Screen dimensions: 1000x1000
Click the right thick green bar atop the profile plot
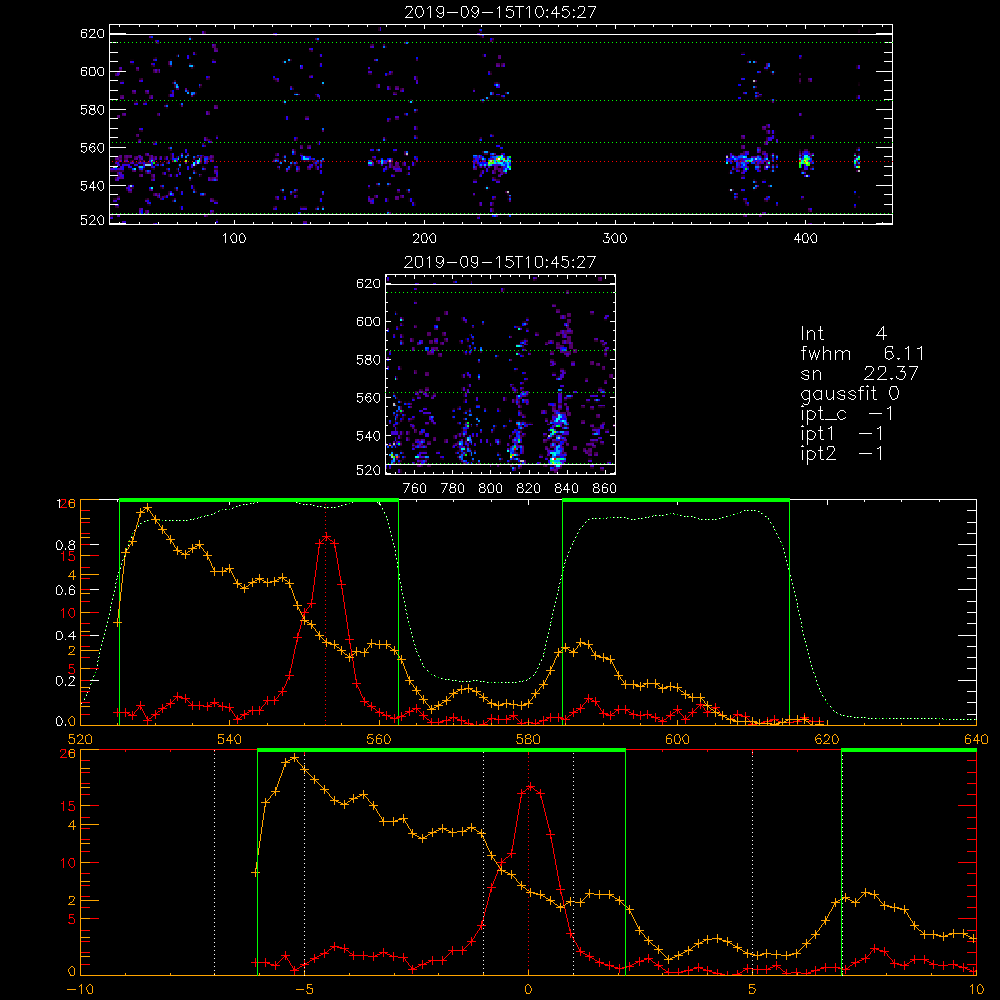(x=676, y=500)
